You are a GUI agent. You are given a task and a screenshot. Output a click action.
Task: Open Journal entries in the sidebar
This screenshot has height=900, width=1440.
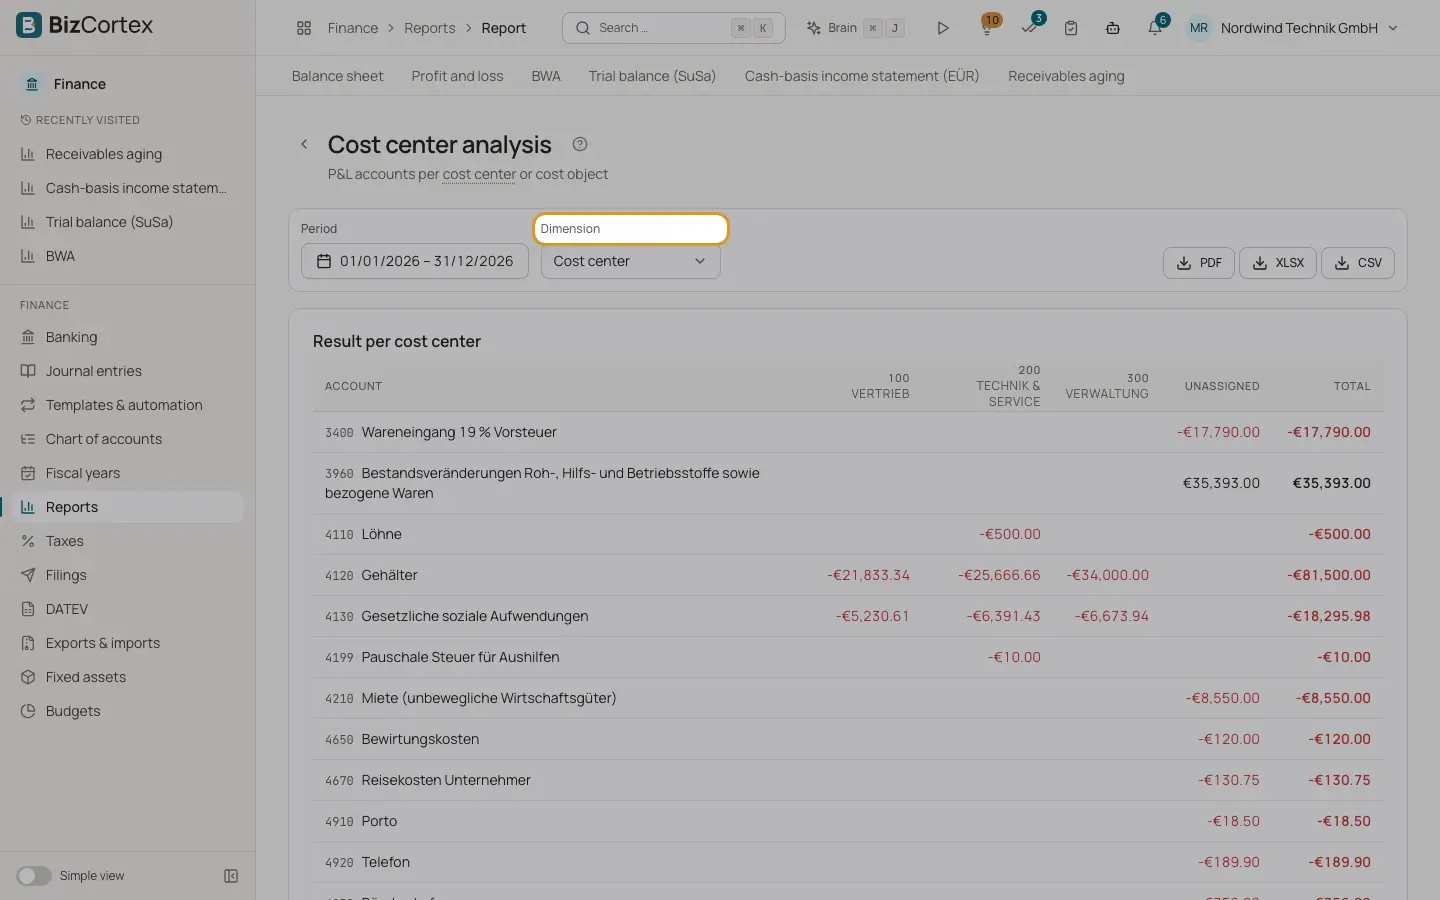coord(128,371)
